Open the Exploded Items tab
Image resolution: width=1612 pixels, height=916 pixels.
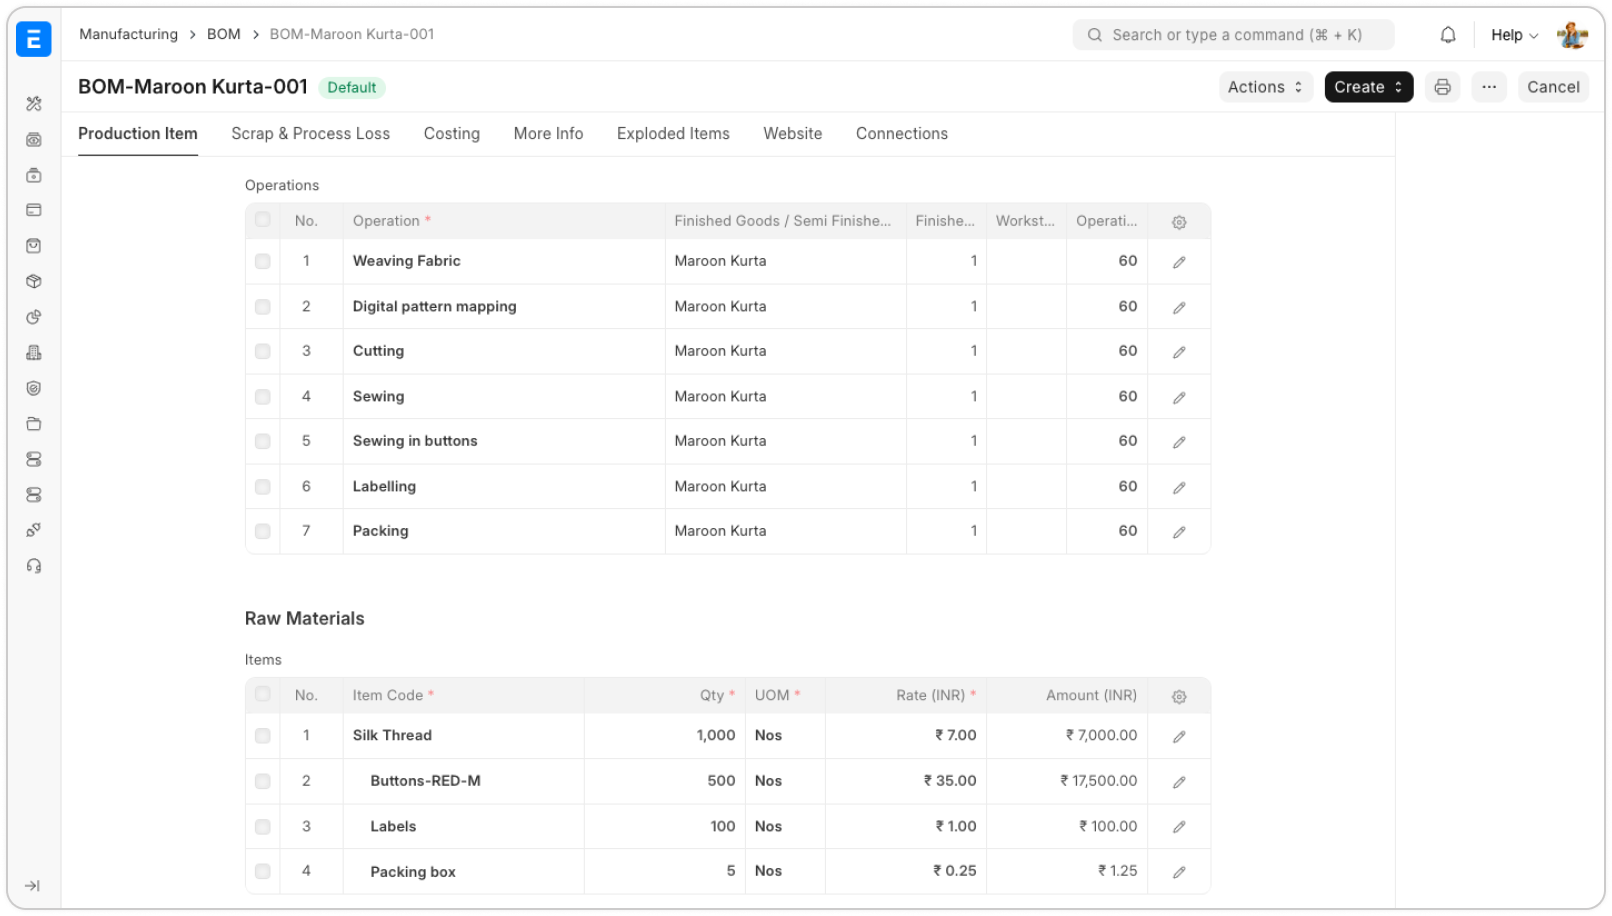(x=673, y=134)
